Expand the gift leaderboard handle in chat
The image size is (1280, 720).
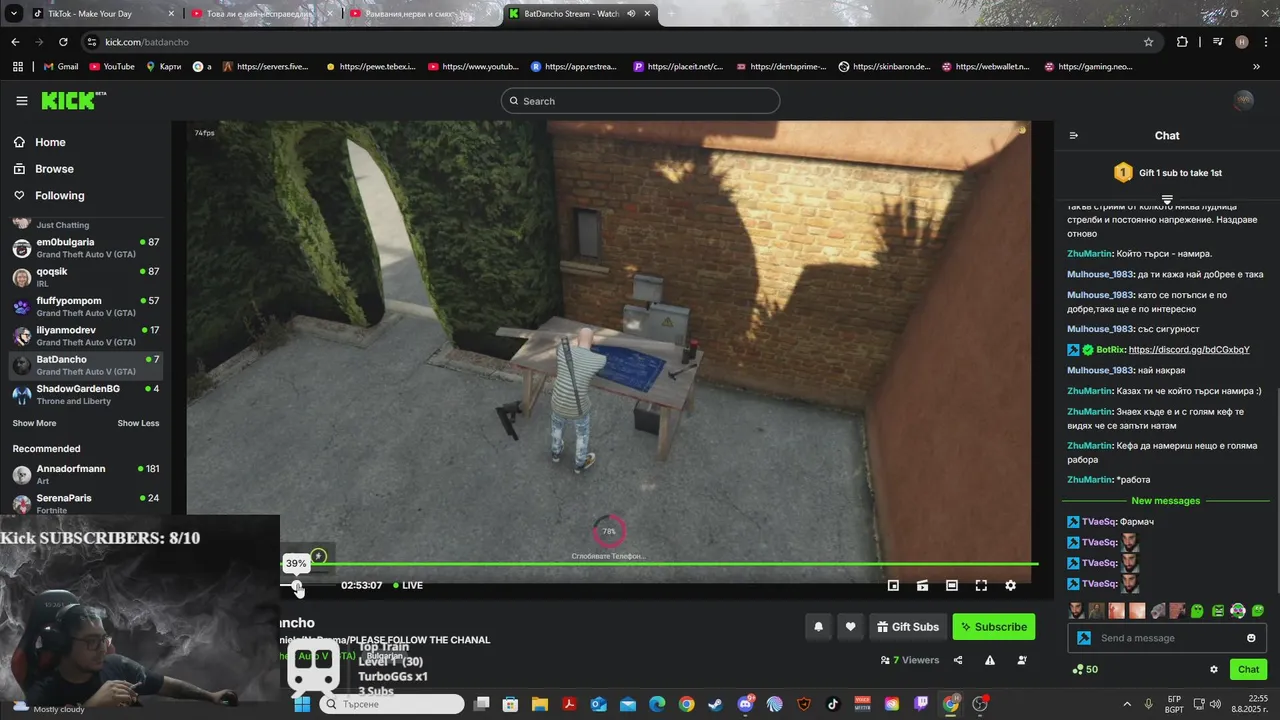point(1167,199)
